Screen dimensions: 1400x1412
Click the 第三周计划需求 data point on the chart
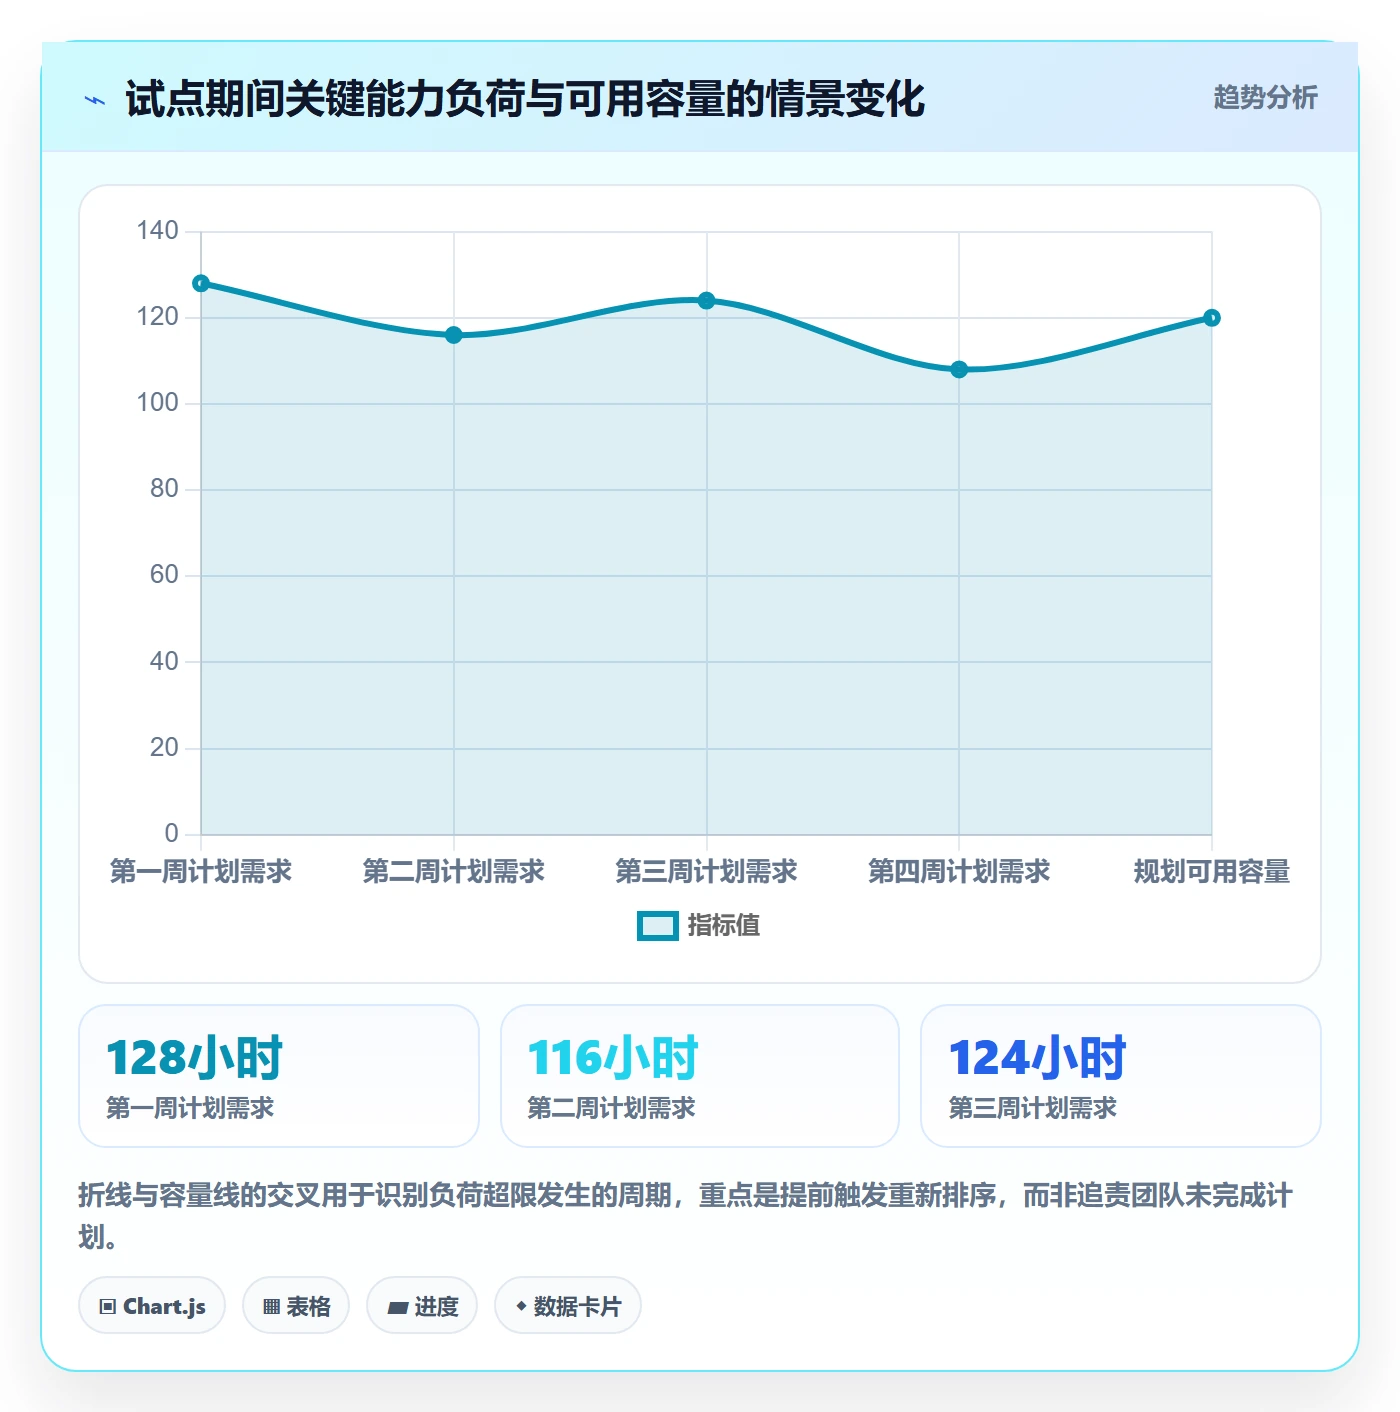coord(707,301)
